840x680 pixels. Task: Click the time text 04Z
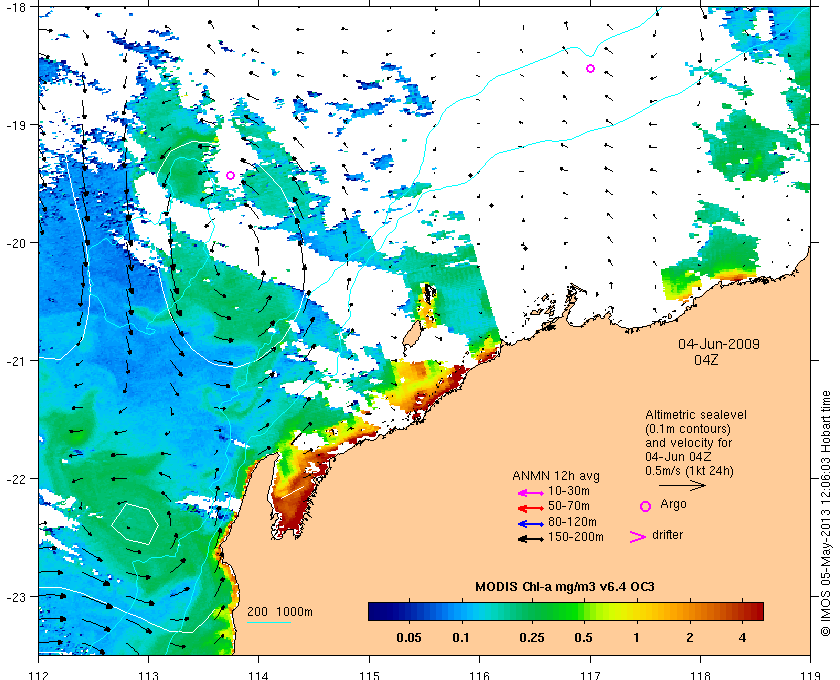(706, 360)
